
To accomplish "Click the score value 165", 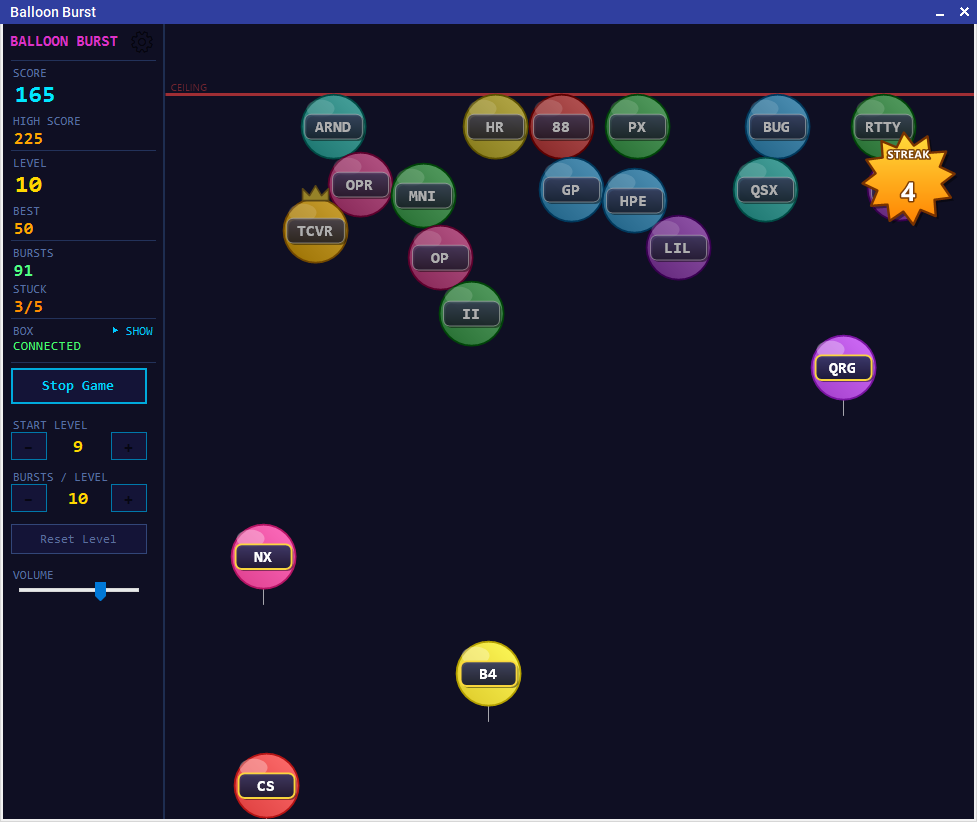I will point(35,95).
